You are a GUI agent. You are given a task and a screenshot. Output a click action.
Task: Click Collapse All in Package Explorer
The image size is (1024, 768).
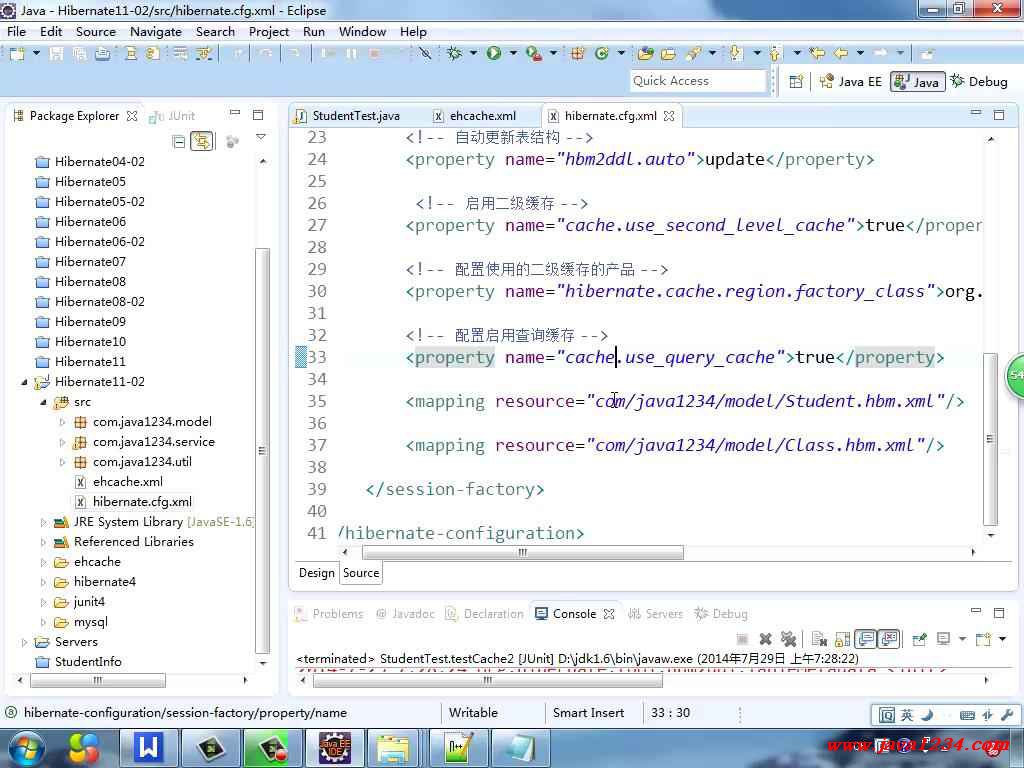(x=178, y=142)
